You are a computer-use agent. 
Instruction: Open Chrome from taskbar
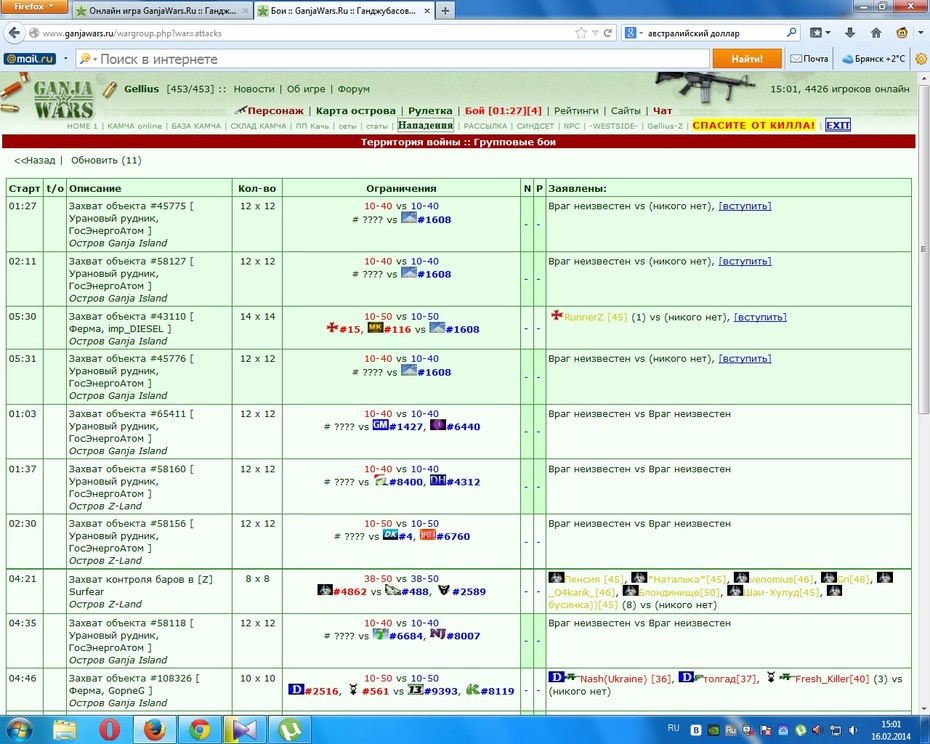pos(199,729)
